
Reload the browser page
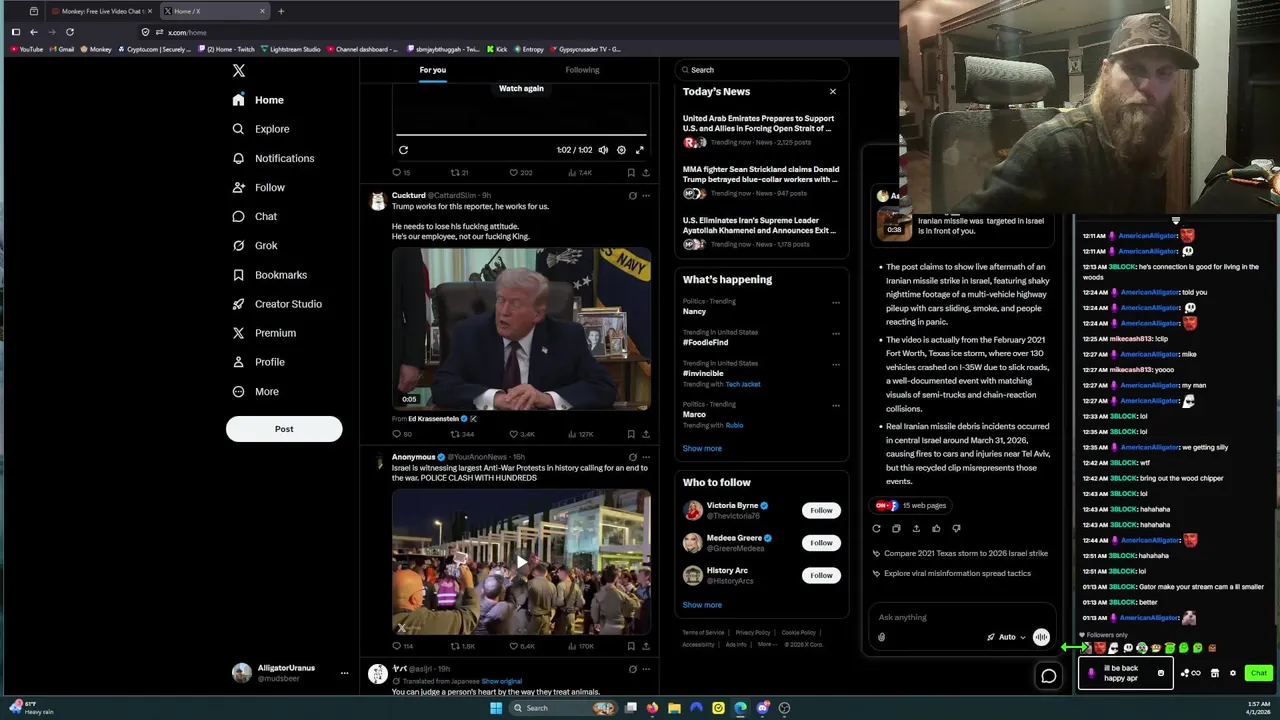[70, 32]
